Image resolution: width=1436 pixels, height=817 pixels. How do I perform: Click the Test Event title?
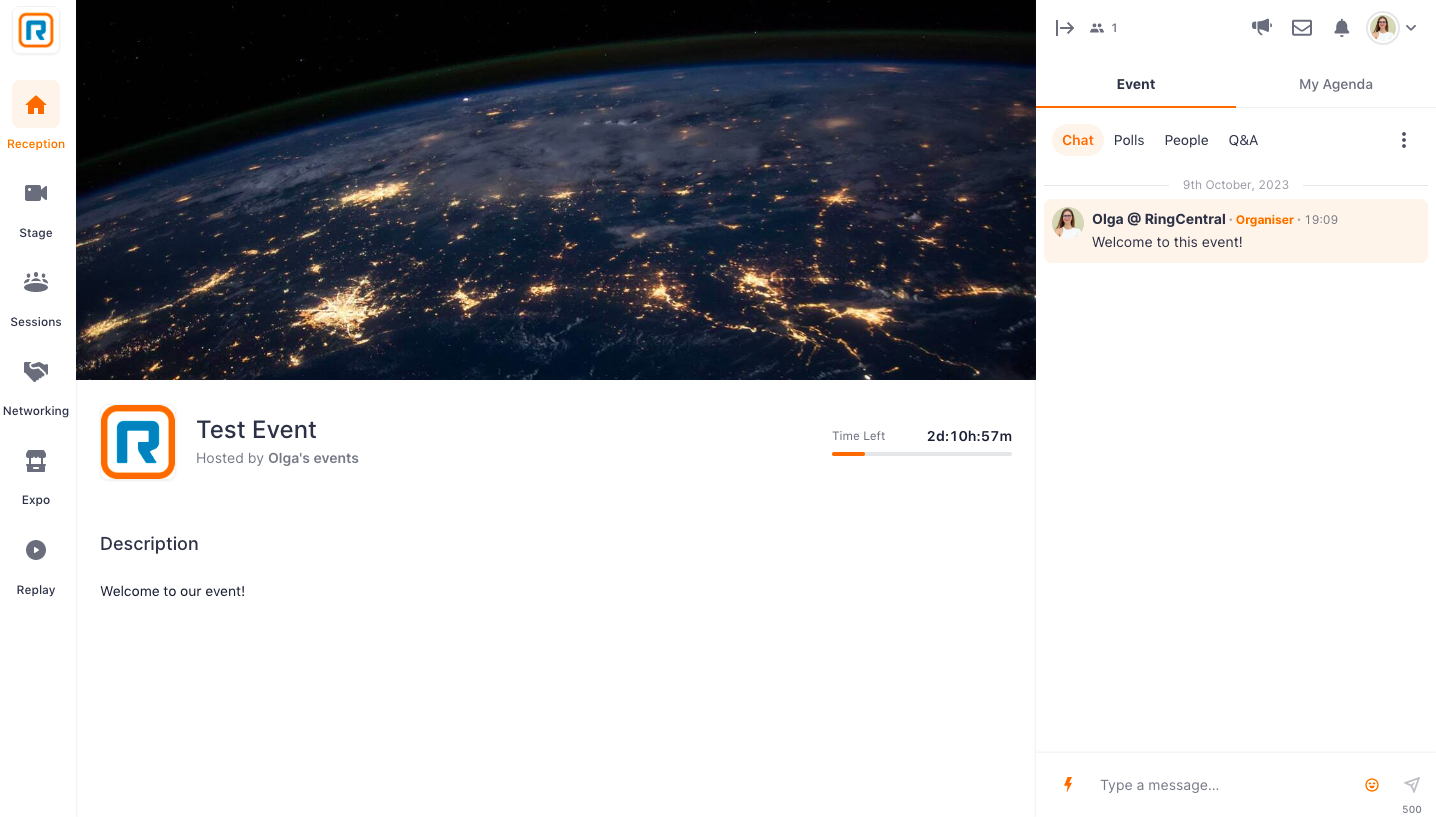click(x=256, y=430)
